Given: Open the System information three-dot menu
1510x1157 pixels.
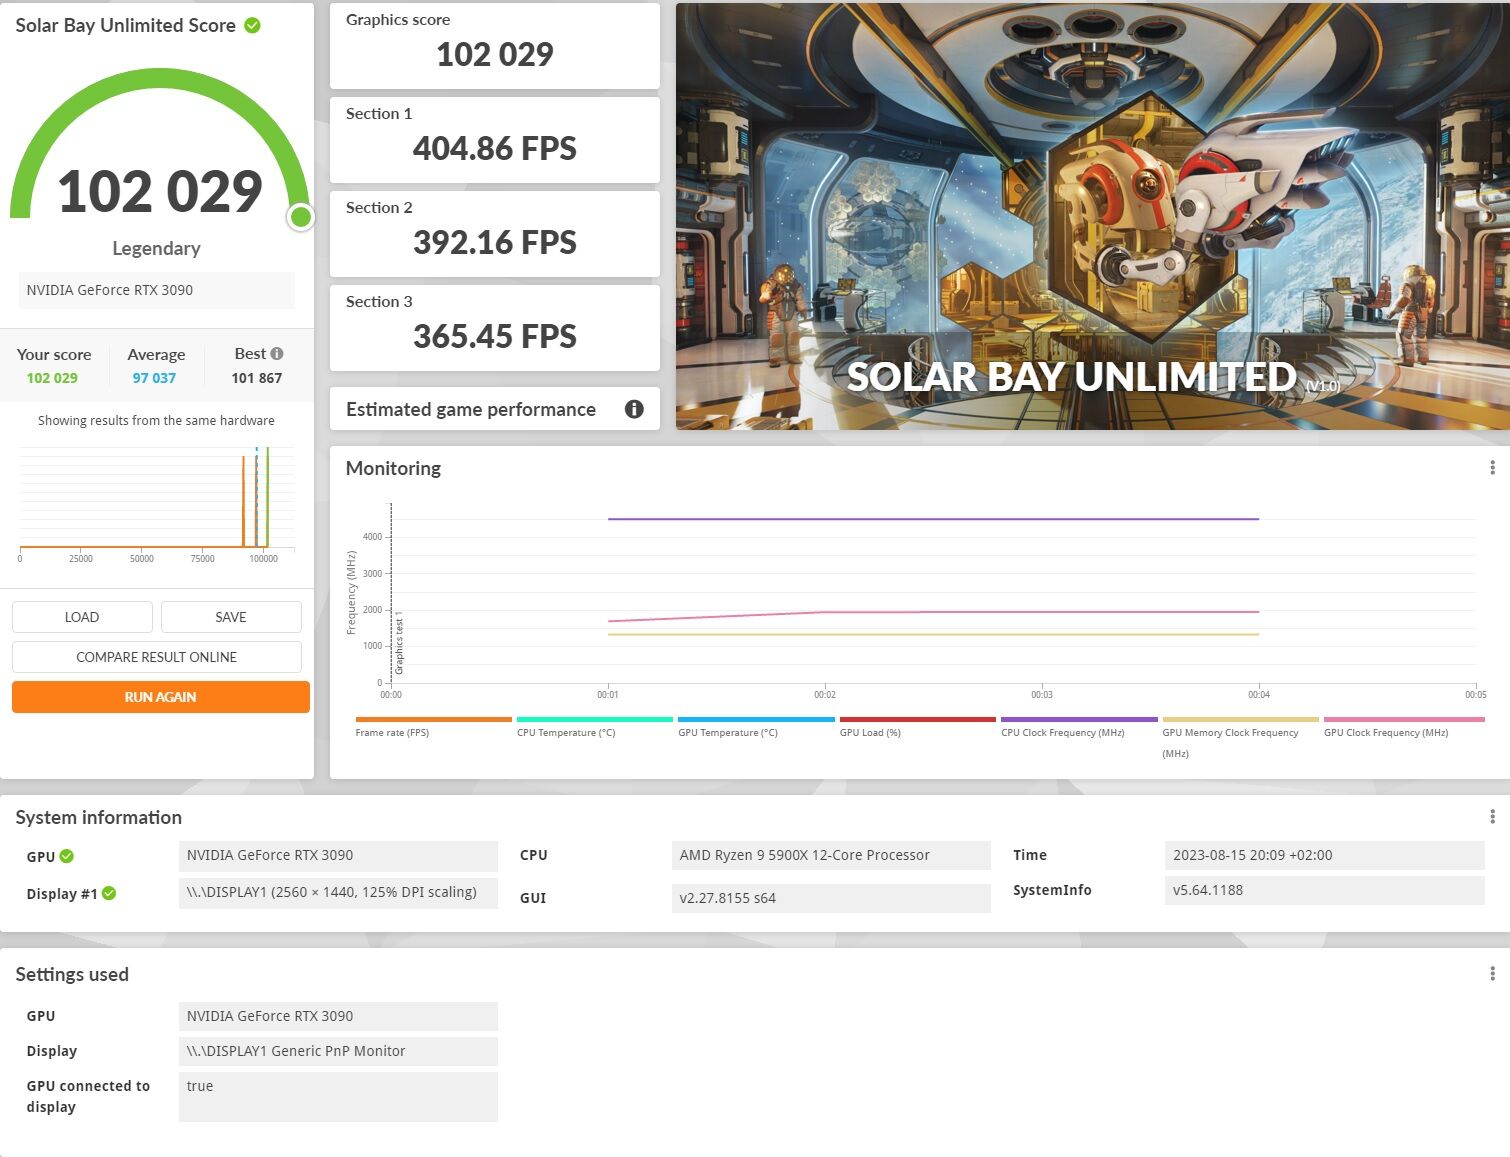Looking at the screenshot, I should (1492, 817).
